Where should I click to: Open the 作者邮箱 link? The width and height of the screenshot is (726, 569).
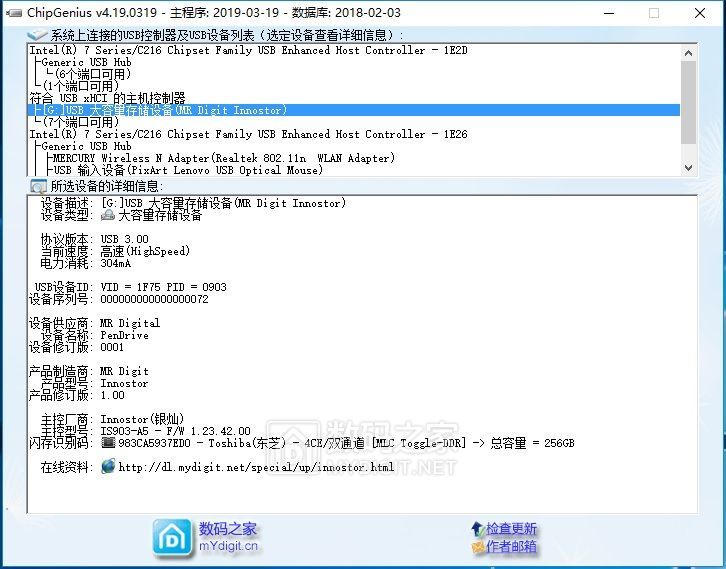click(x=511, y=547)
